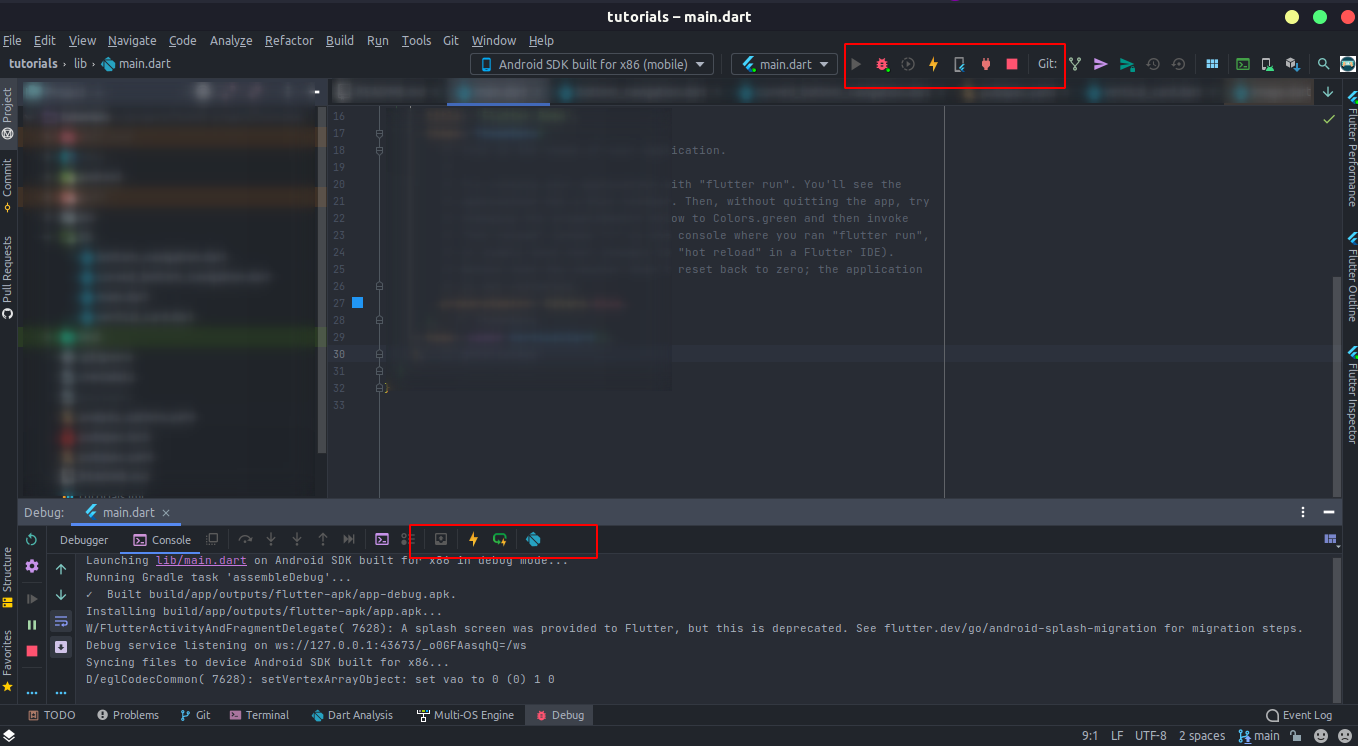Open the SDK Manager from the toolbar
This screenshot has height=746, width=1358.
(x=1291, y=63)
